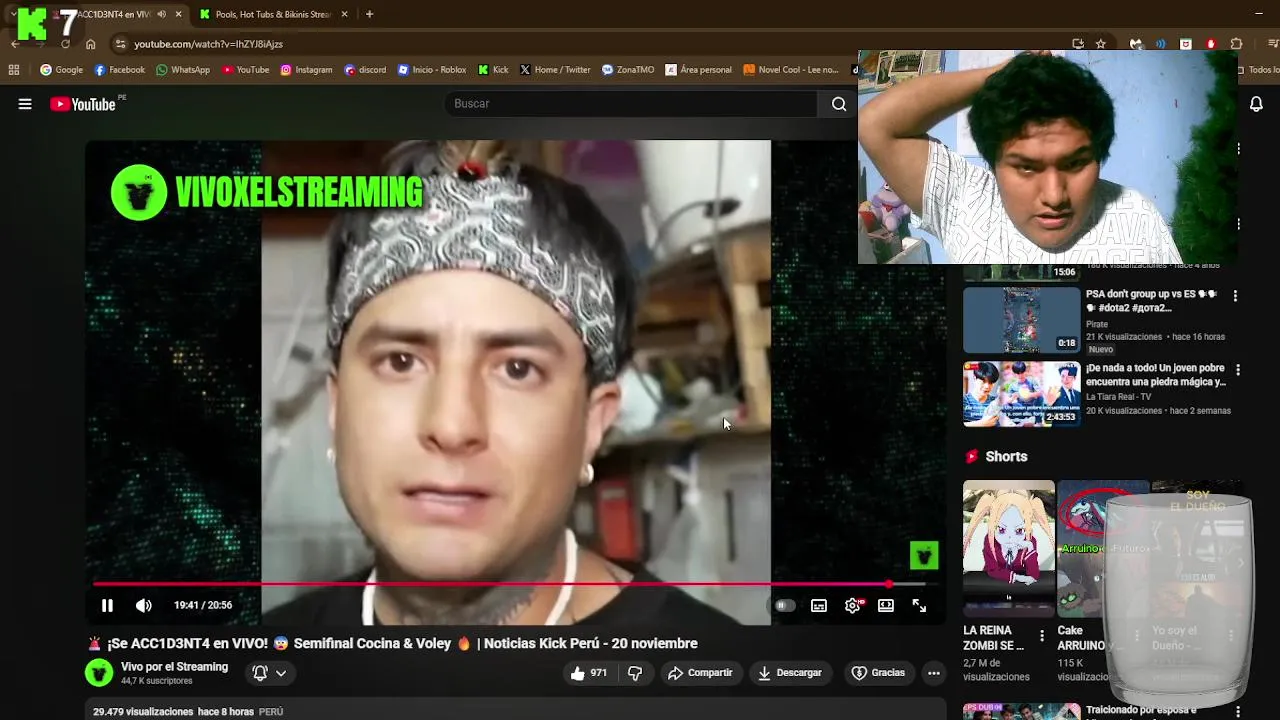1280x720 pixels.
Task: Mute the ACC1D3NT4 tab audio icon
Action: [x=162, y=14]
